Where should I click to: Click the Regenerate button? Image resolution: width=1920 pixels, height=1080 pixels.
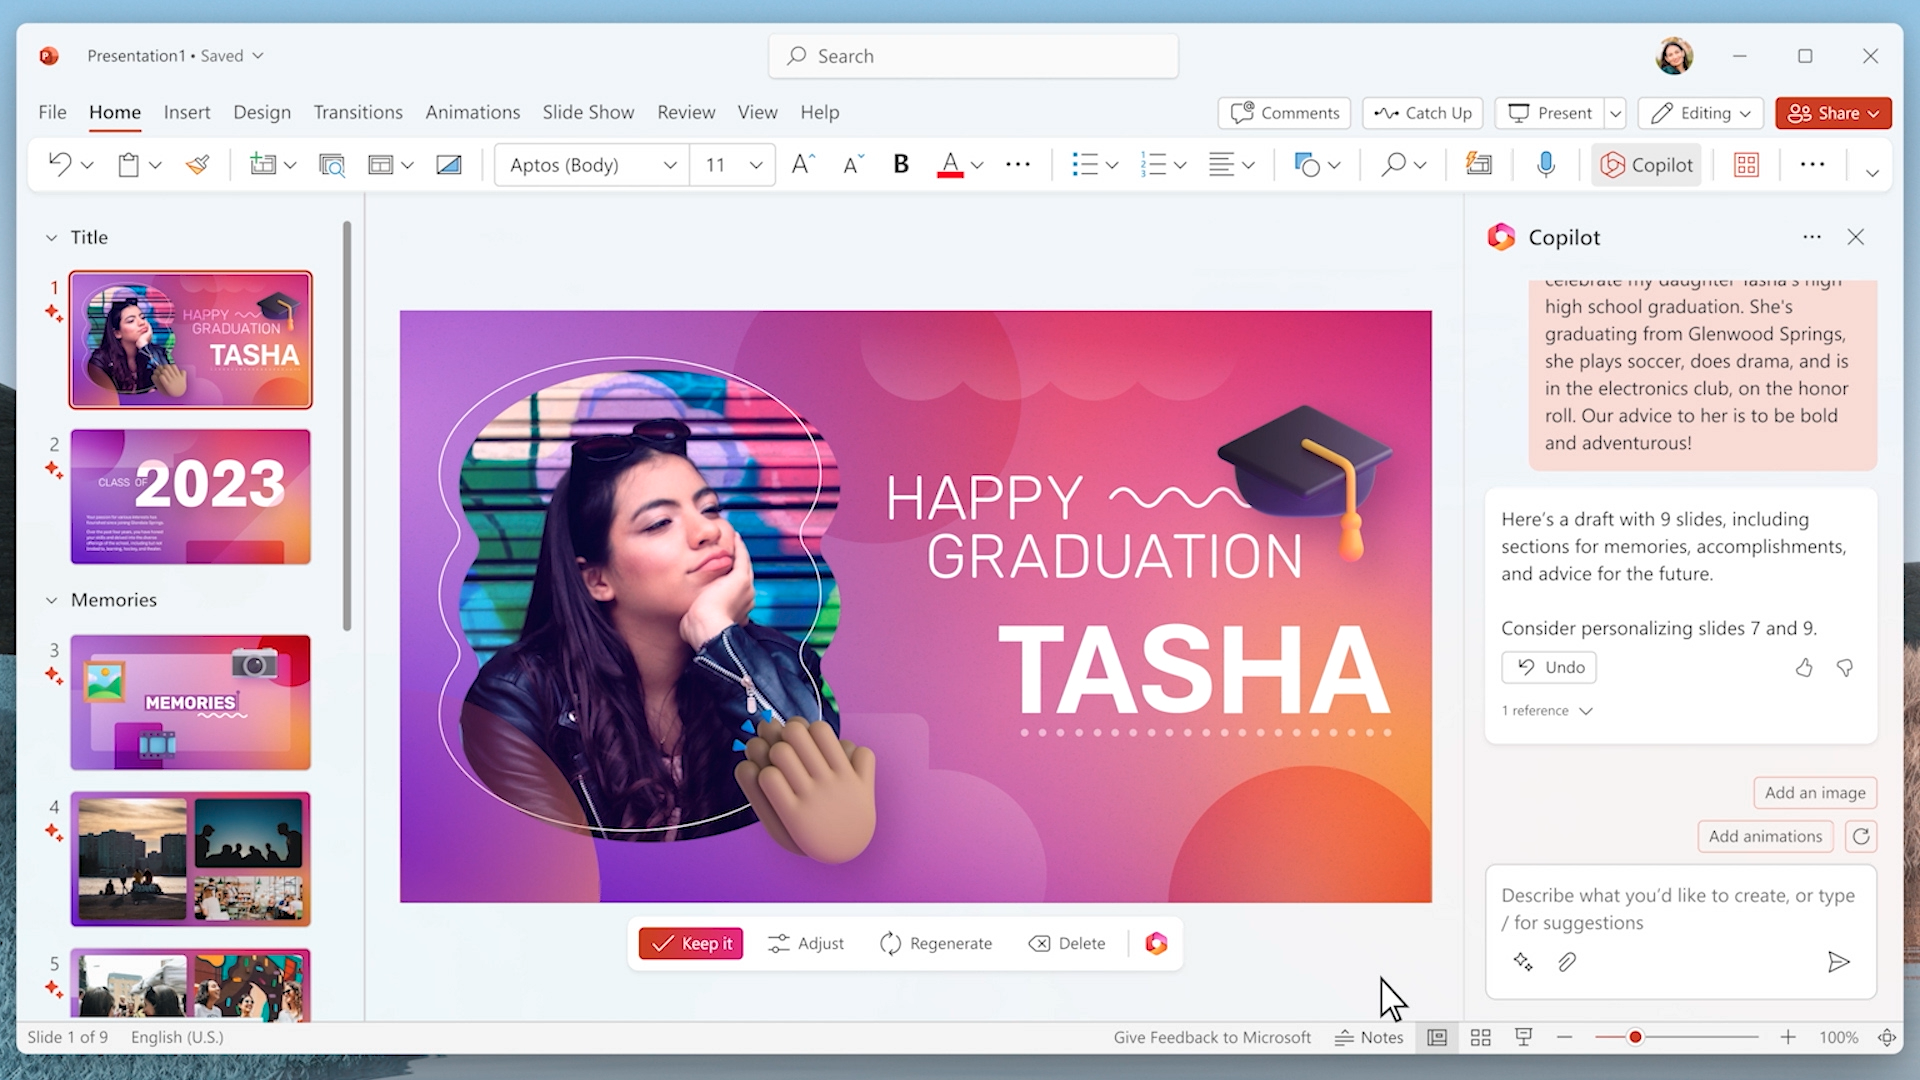point(936,943)
